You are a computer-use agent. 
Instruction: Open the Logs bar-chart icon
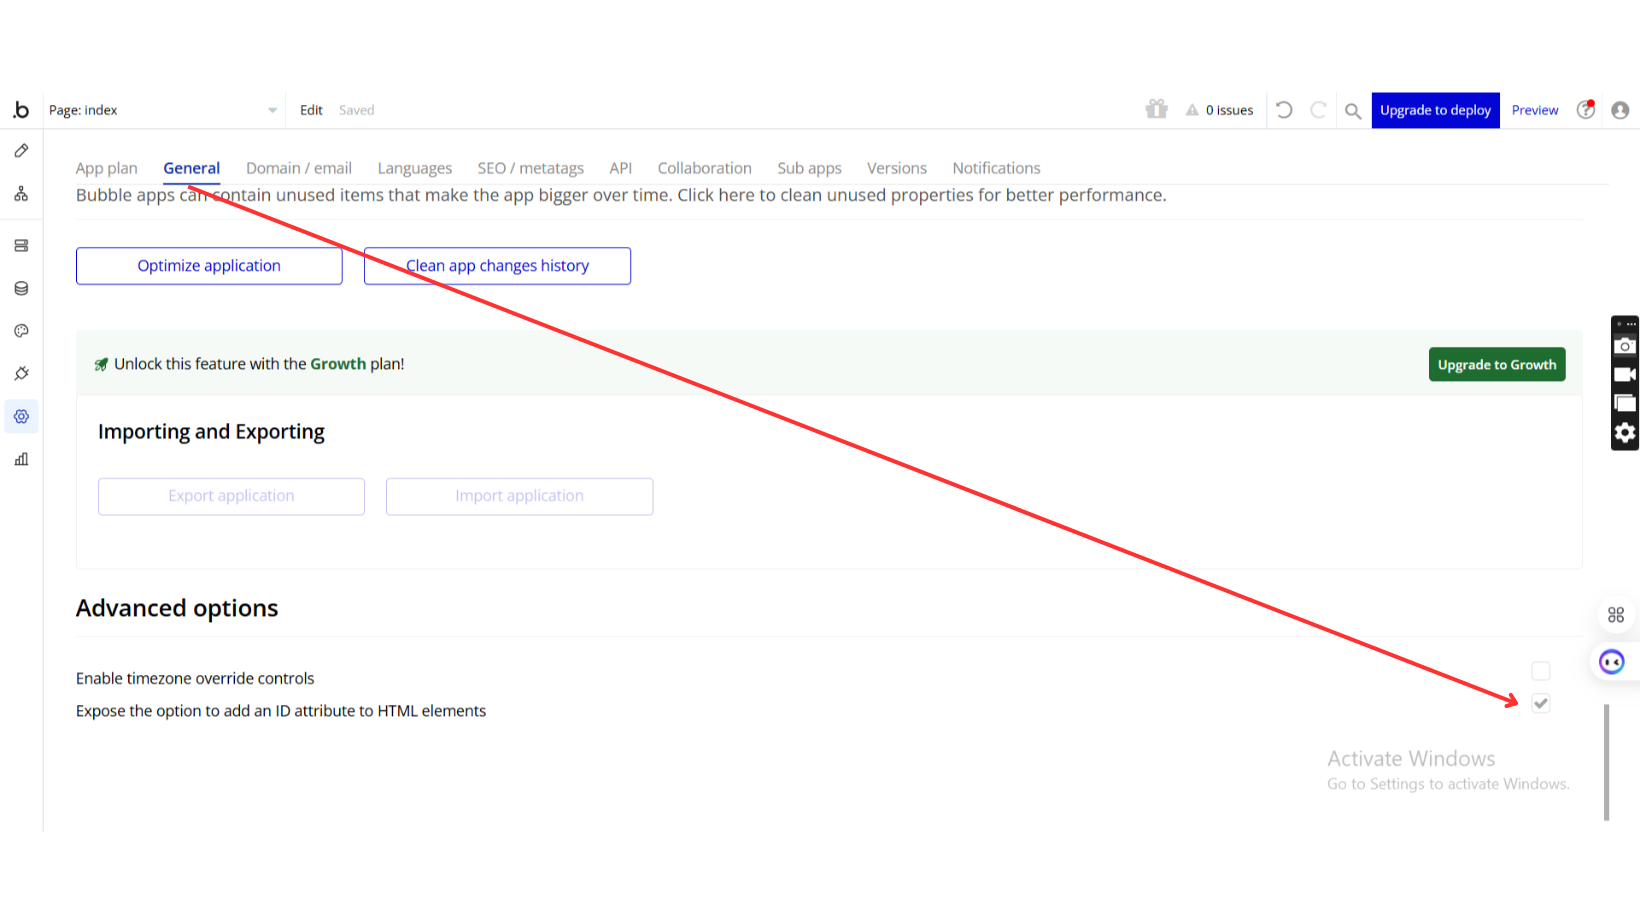coord(21,459)
